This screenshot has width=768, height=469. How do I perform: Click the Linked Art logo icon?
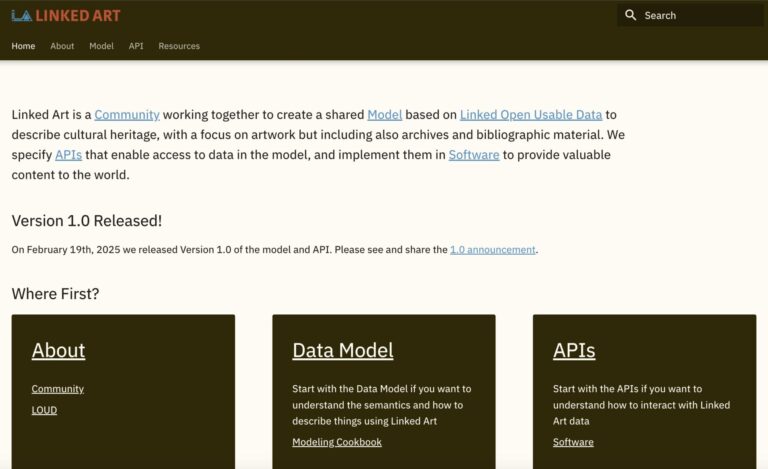22,16
